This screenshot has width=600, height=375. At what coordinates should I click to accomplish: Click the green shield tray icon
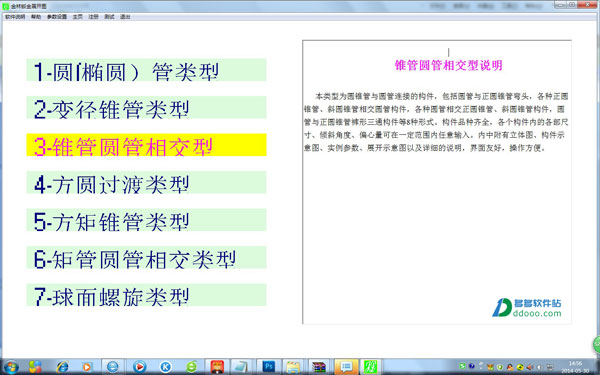(500, 367)
